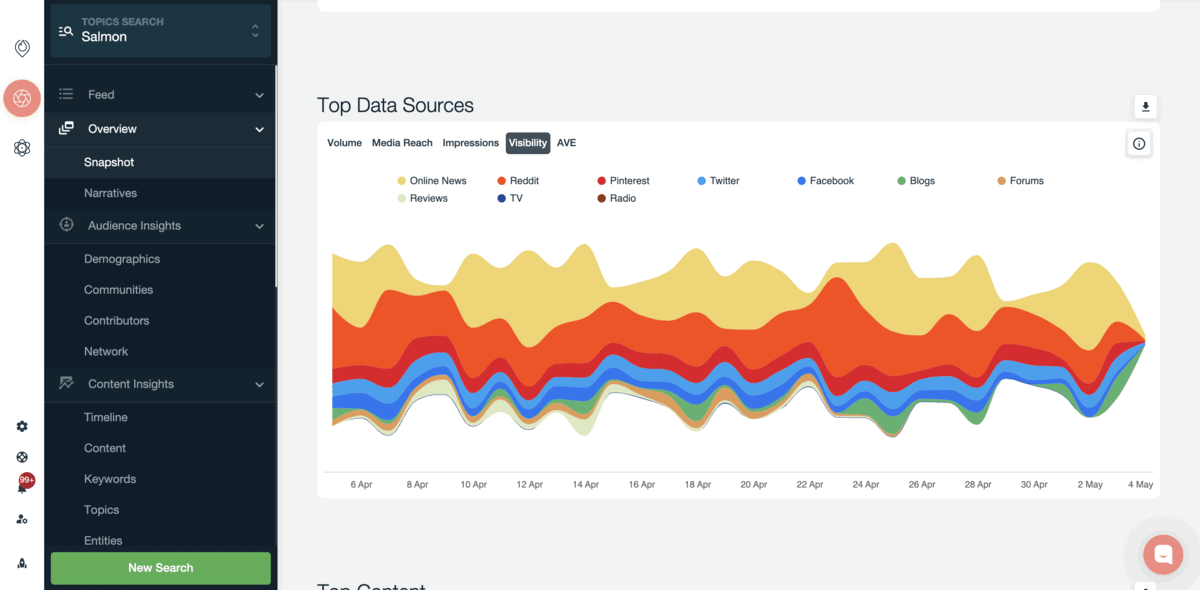Toggle Online News series in legend

tap(437, 181)
